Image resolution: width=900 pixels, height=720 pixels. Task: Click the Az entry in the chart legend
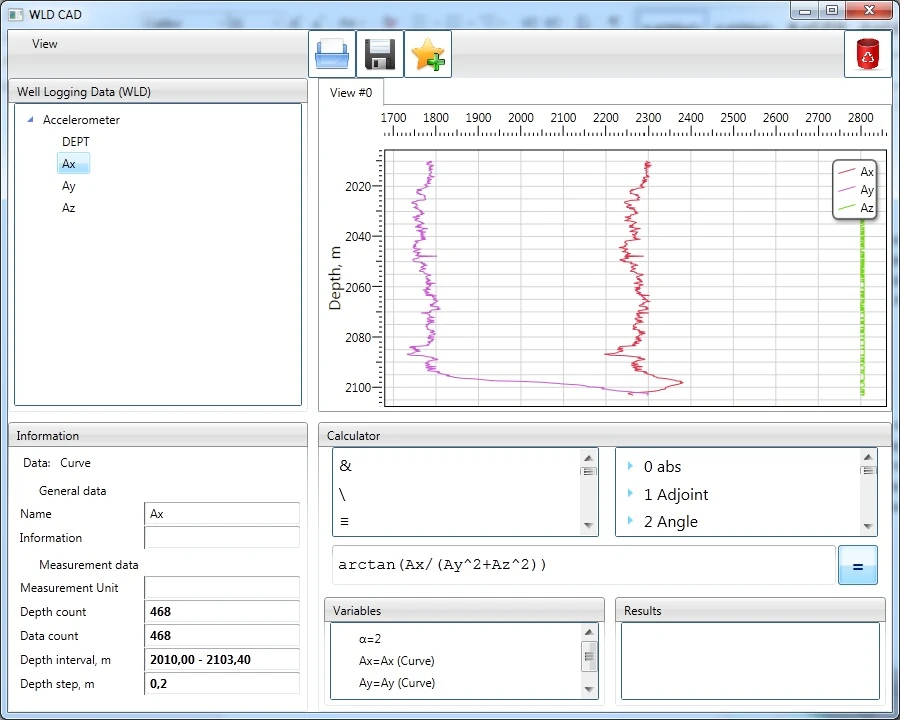click(855, 208)
